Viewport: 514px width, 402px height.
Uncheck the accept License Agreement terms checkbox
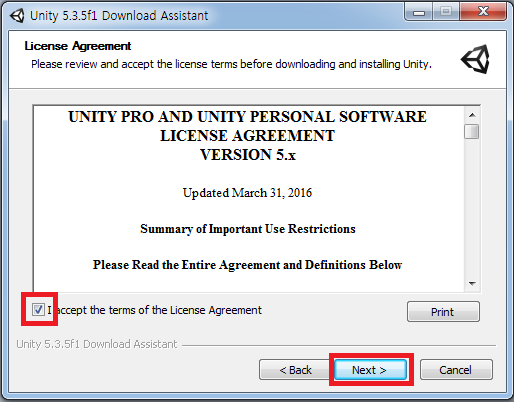pos(38,310)
